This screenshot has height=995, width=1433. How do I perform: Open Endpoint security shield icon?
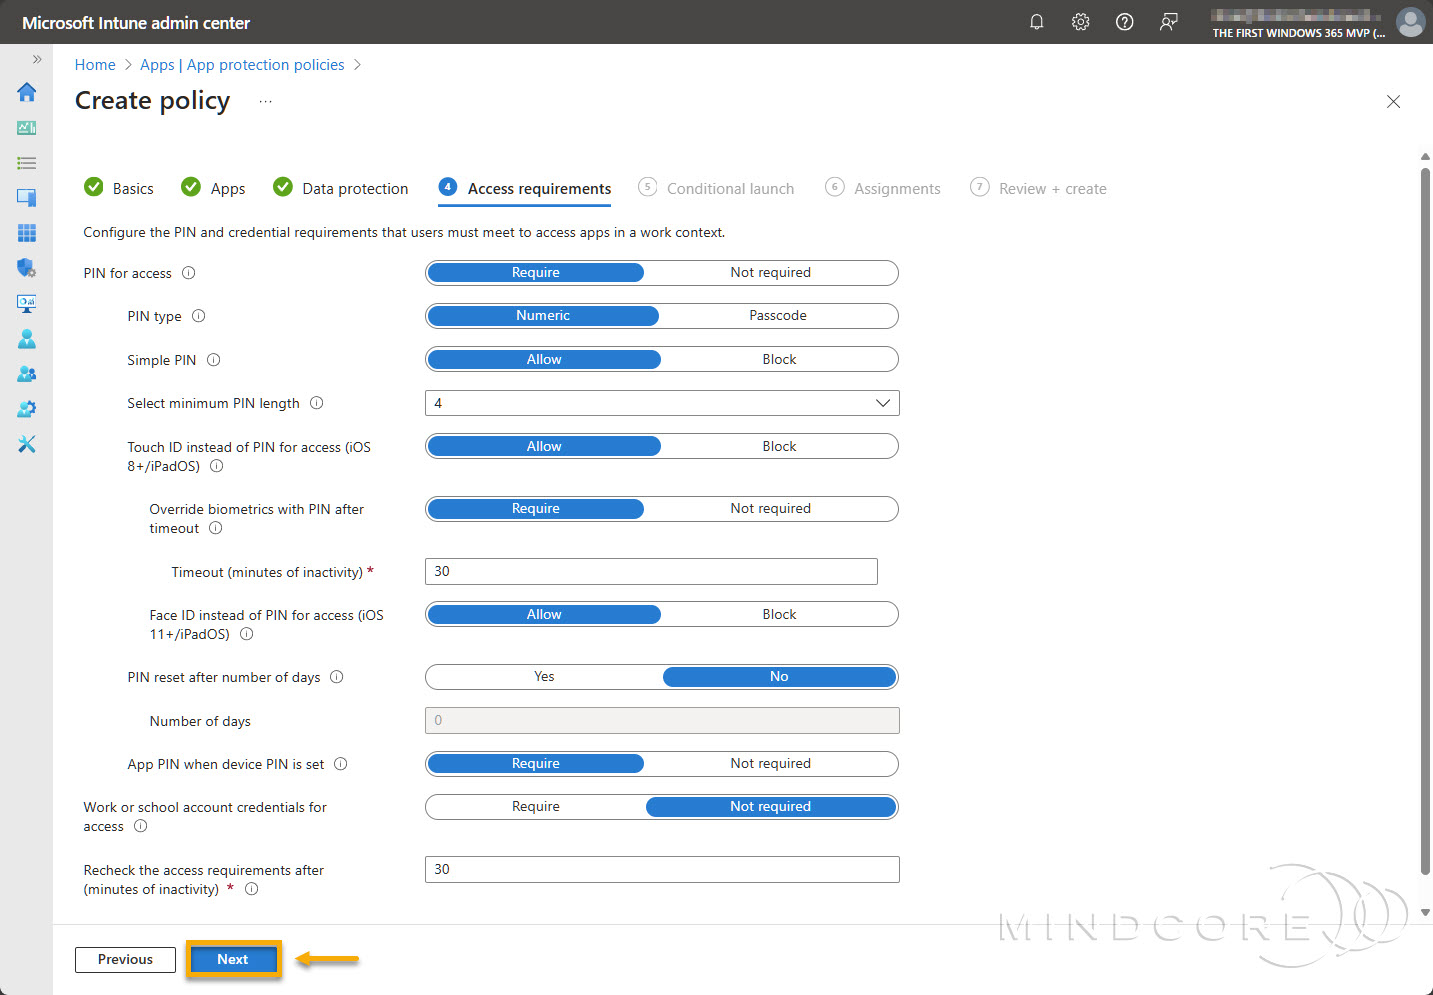coord(27,268)
